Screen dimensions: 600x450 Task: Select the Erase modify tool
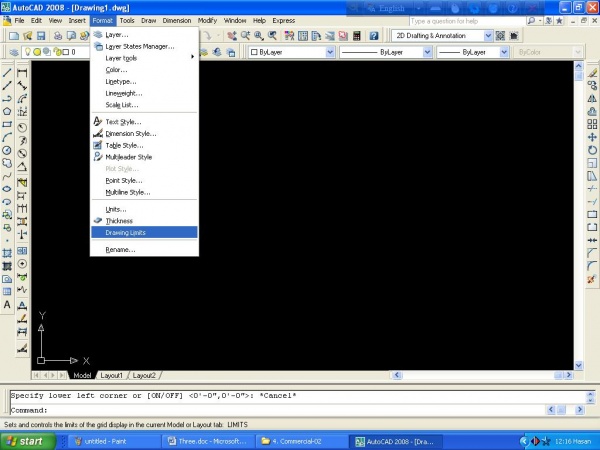(x=592, y=73)
